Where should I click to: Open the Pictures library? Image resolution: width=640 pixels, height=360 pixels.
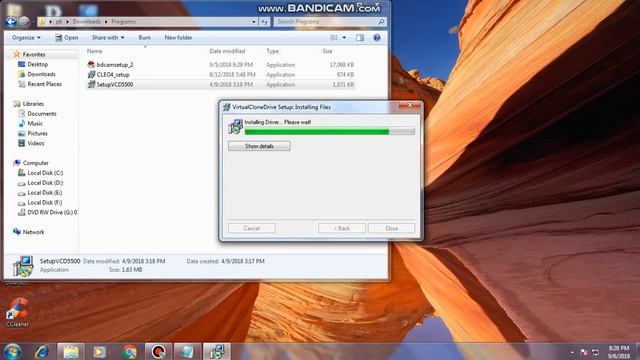click(38, 133)
